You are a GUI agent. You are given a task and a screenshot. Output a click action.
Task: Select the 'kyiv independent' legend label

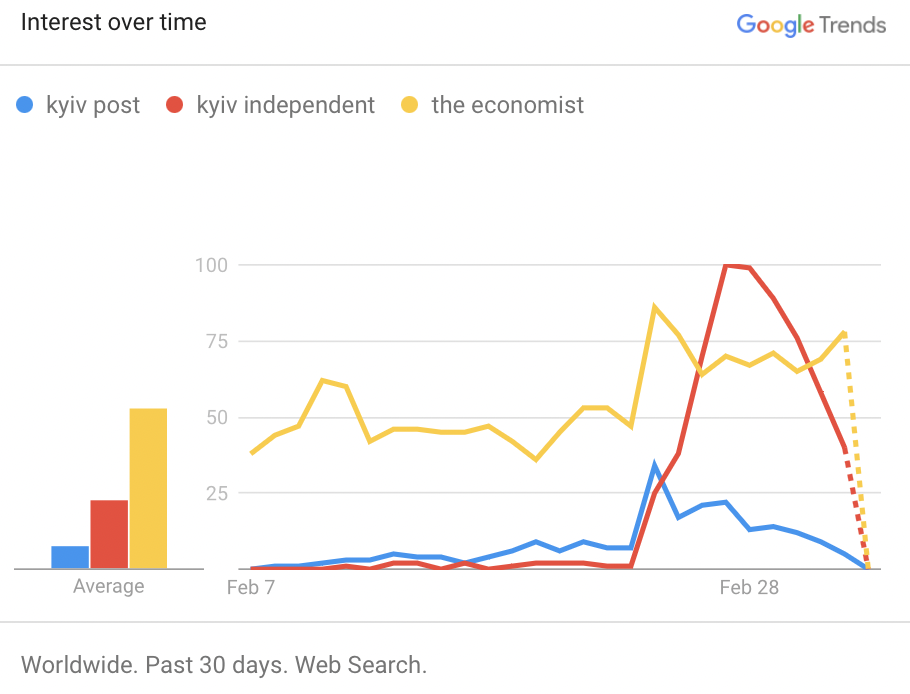coord(285,105)
